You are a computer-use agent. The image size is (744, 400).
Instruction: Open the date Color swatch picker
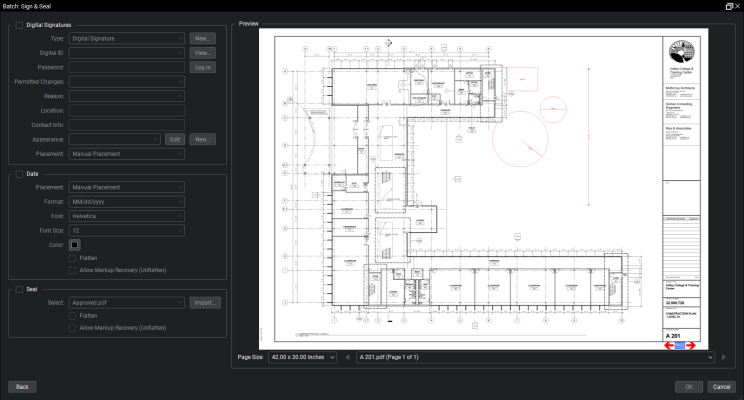74,245
